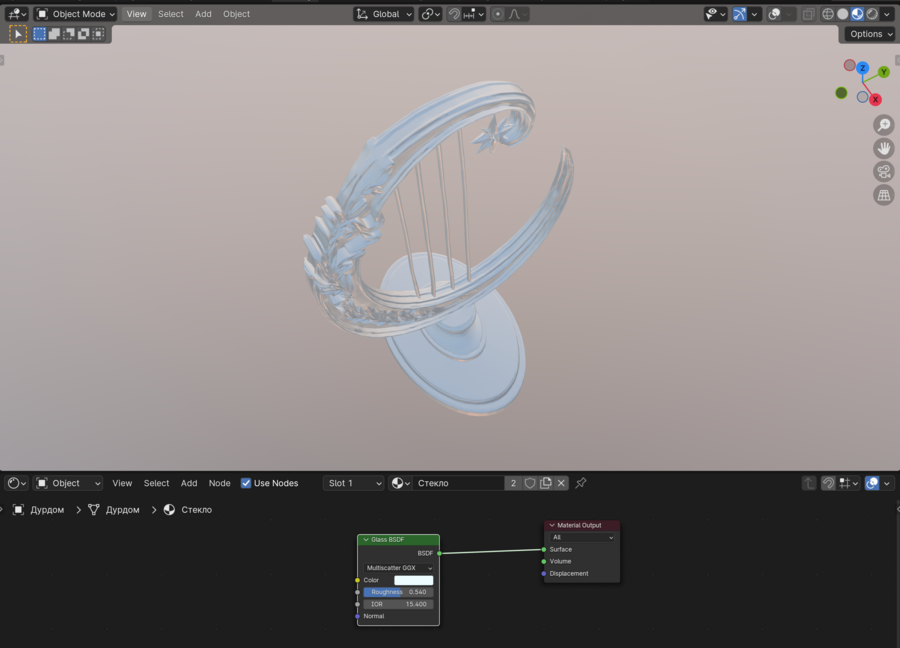Image resolution: width=900 pixels, height=648 pixels.
Task: Switch perspective/orthographic with grid gizmo
Action: (x=883, y=195)
